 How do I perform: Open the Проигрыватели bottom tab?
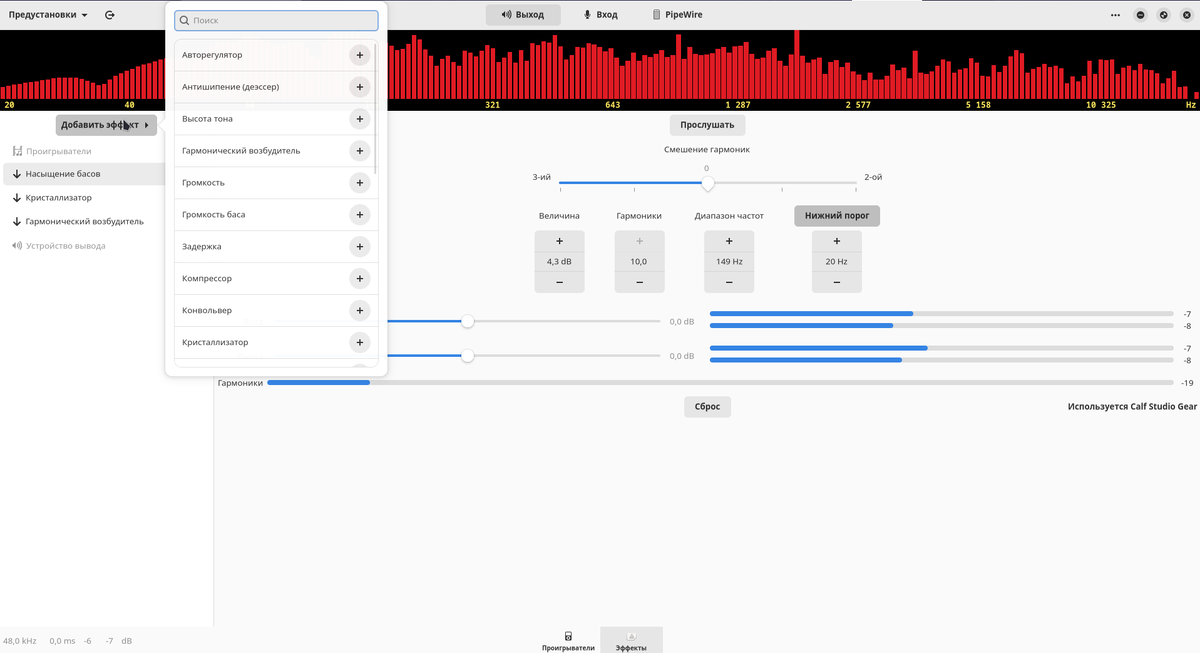click(x=568, y=641)
